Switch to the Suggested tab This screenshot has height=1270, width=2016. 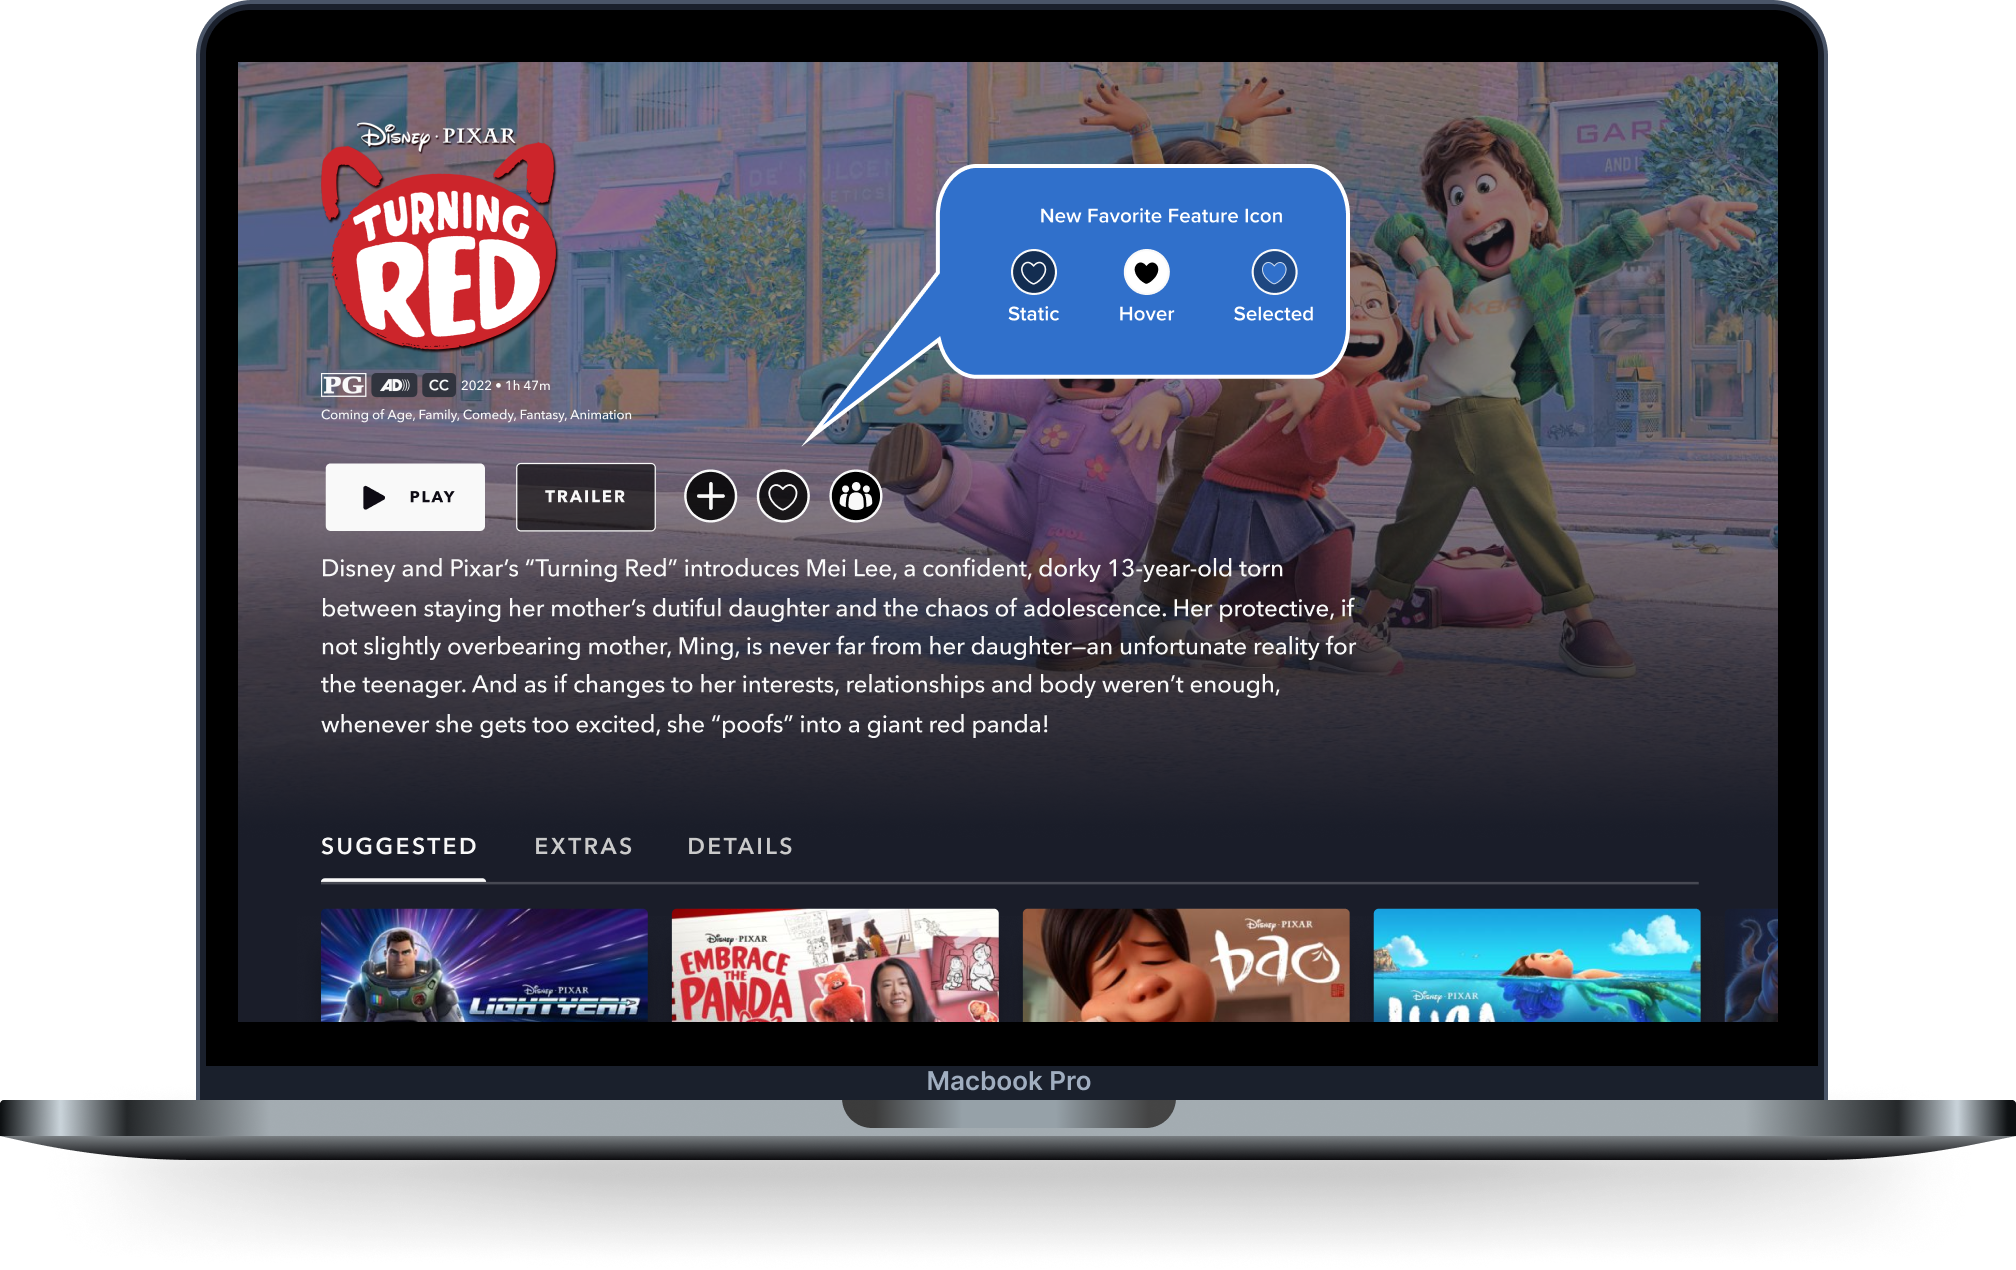399,846
